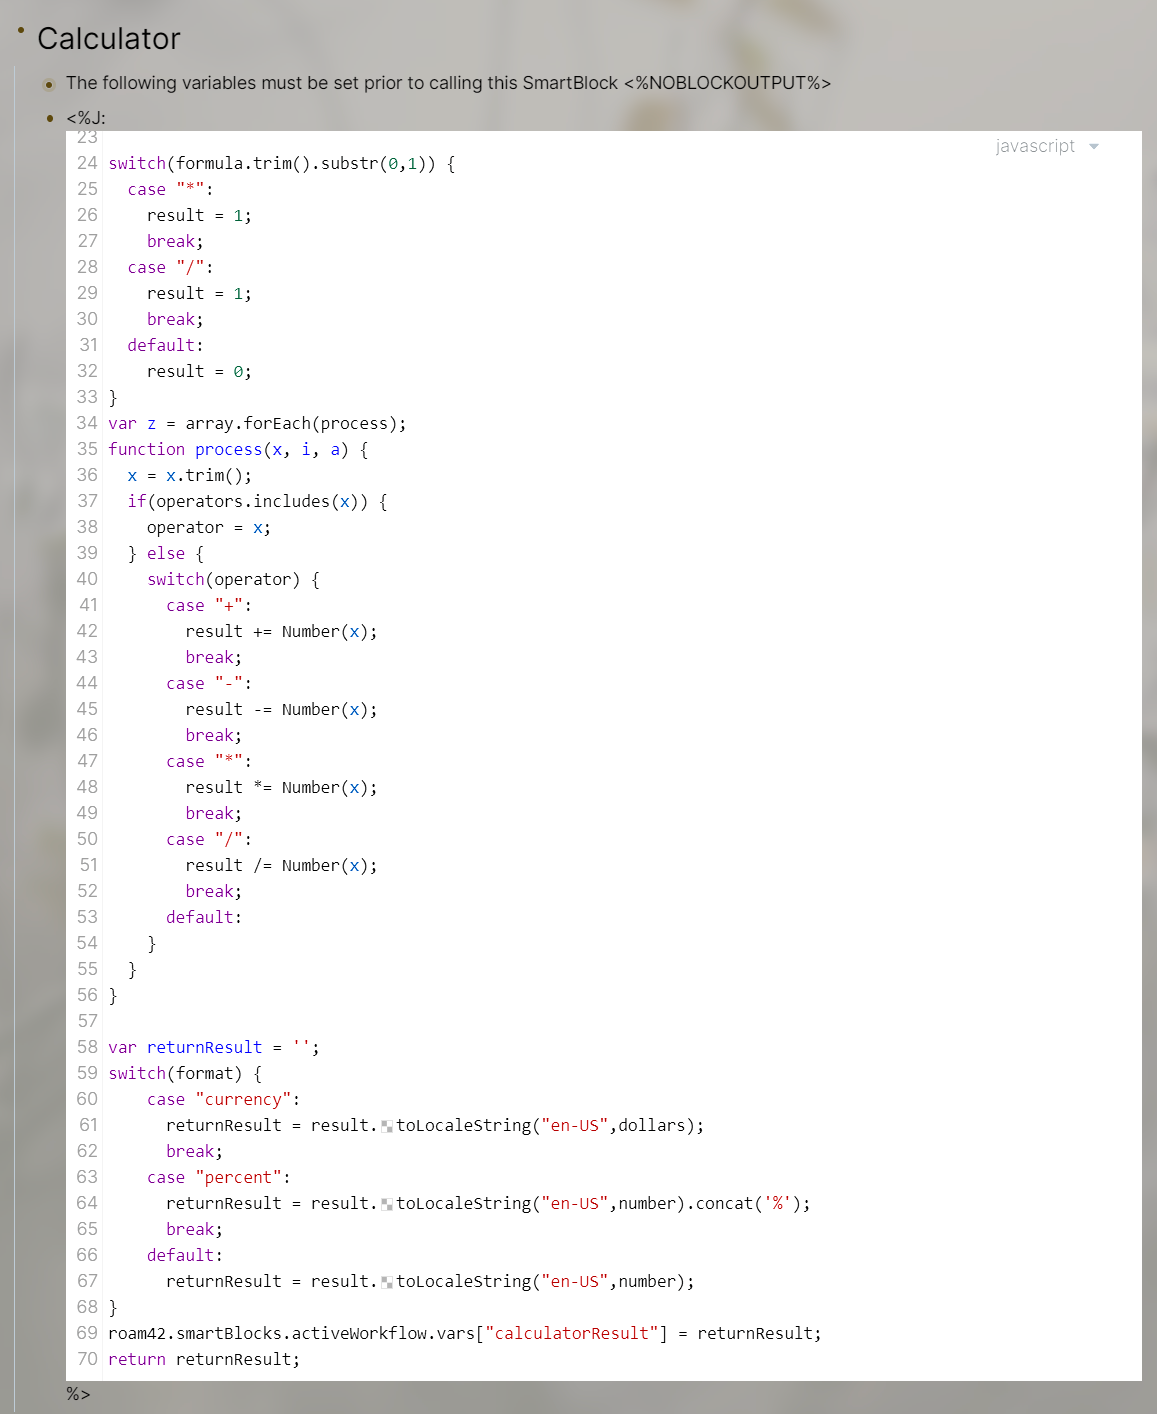Click the hidden character marker on line 61
The image size is (1157, 1414).
pos(387,1125)
